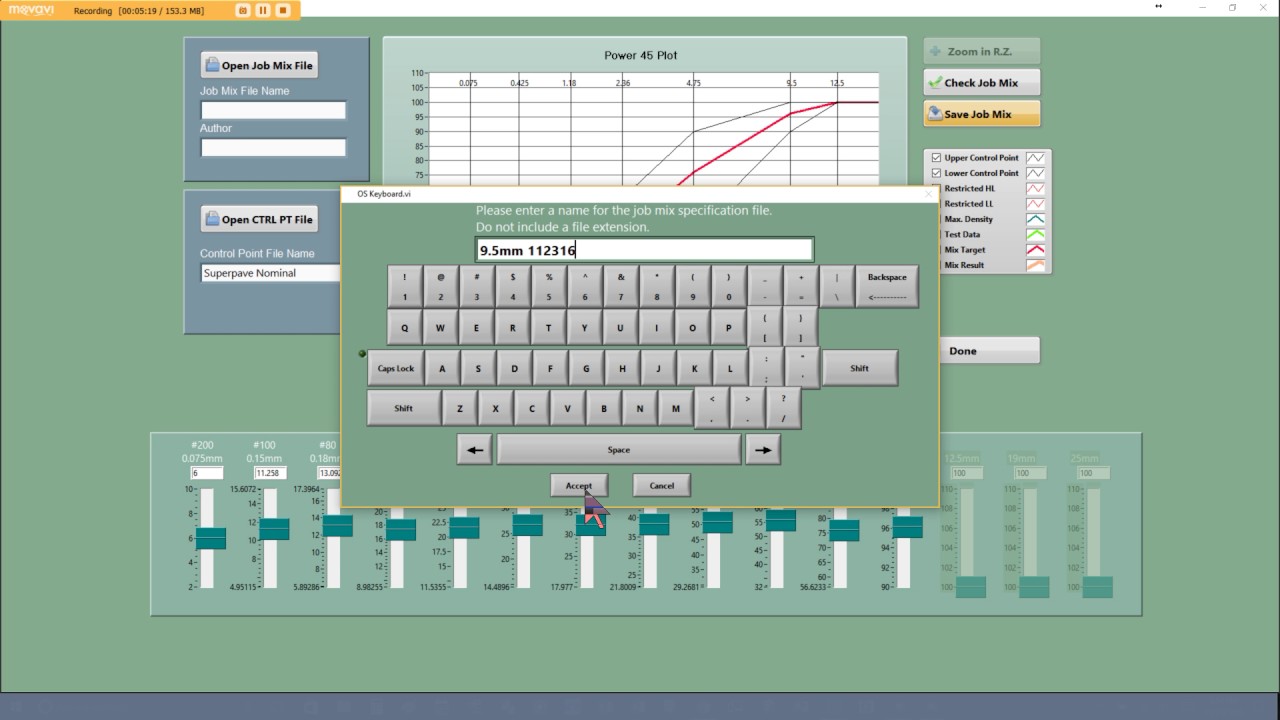The width and height of the screenshot is (1280, 720).
Task: Click the Save Job Mix button
Action: 981,114
